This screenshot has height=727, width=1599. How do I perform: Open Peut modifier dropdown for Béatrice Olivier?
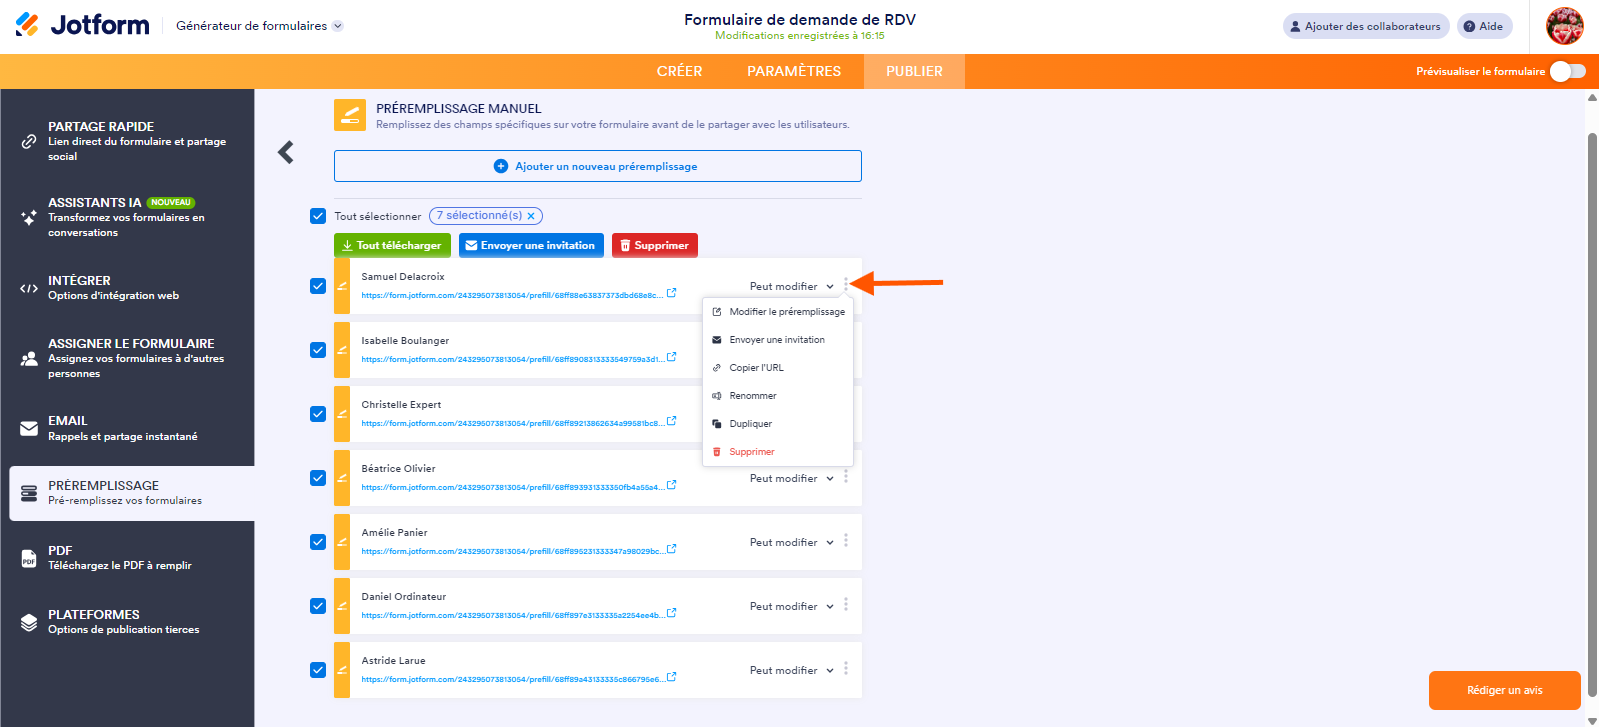(792, 478)
